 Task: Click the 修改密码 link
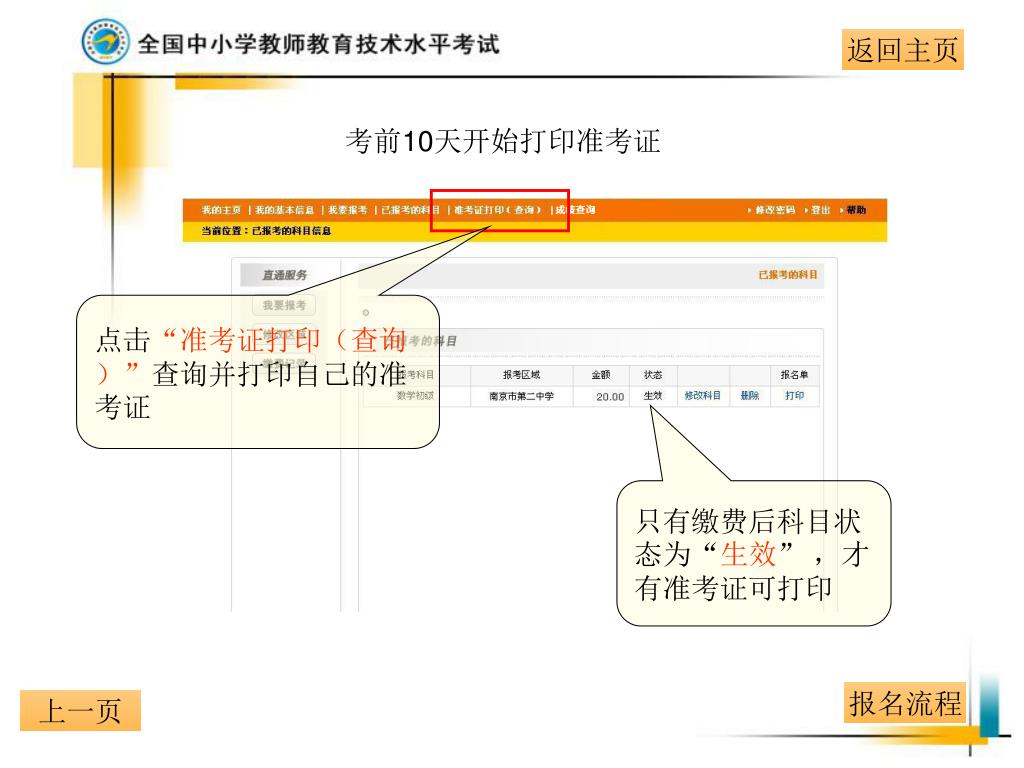(775, 210)
